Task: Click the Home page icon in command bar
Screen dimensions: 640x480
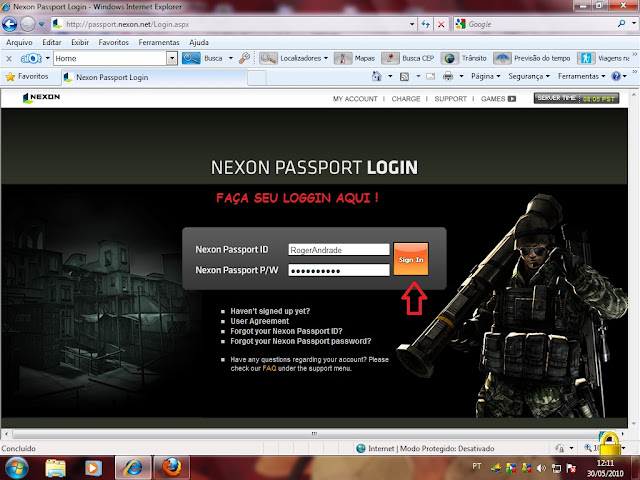Action: pos(376,76)
